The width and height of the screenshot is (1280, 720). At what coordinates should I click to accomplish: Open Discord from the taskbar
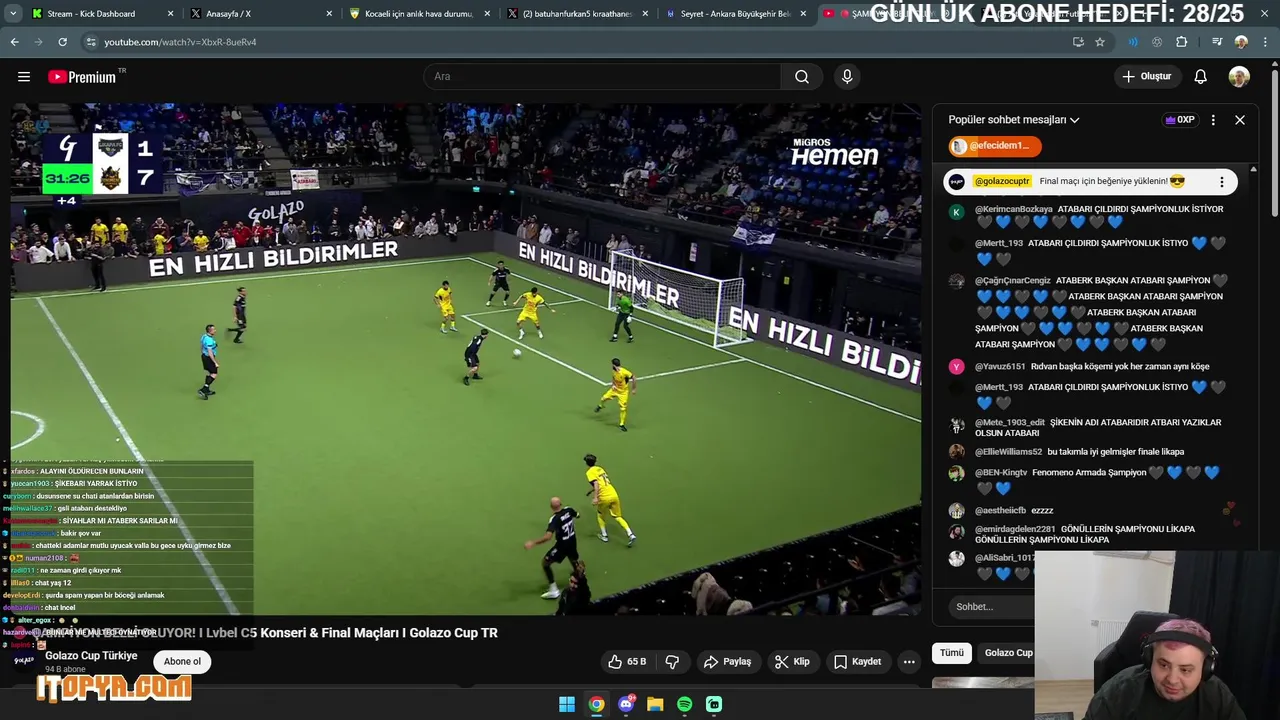[x=626, y=704]
